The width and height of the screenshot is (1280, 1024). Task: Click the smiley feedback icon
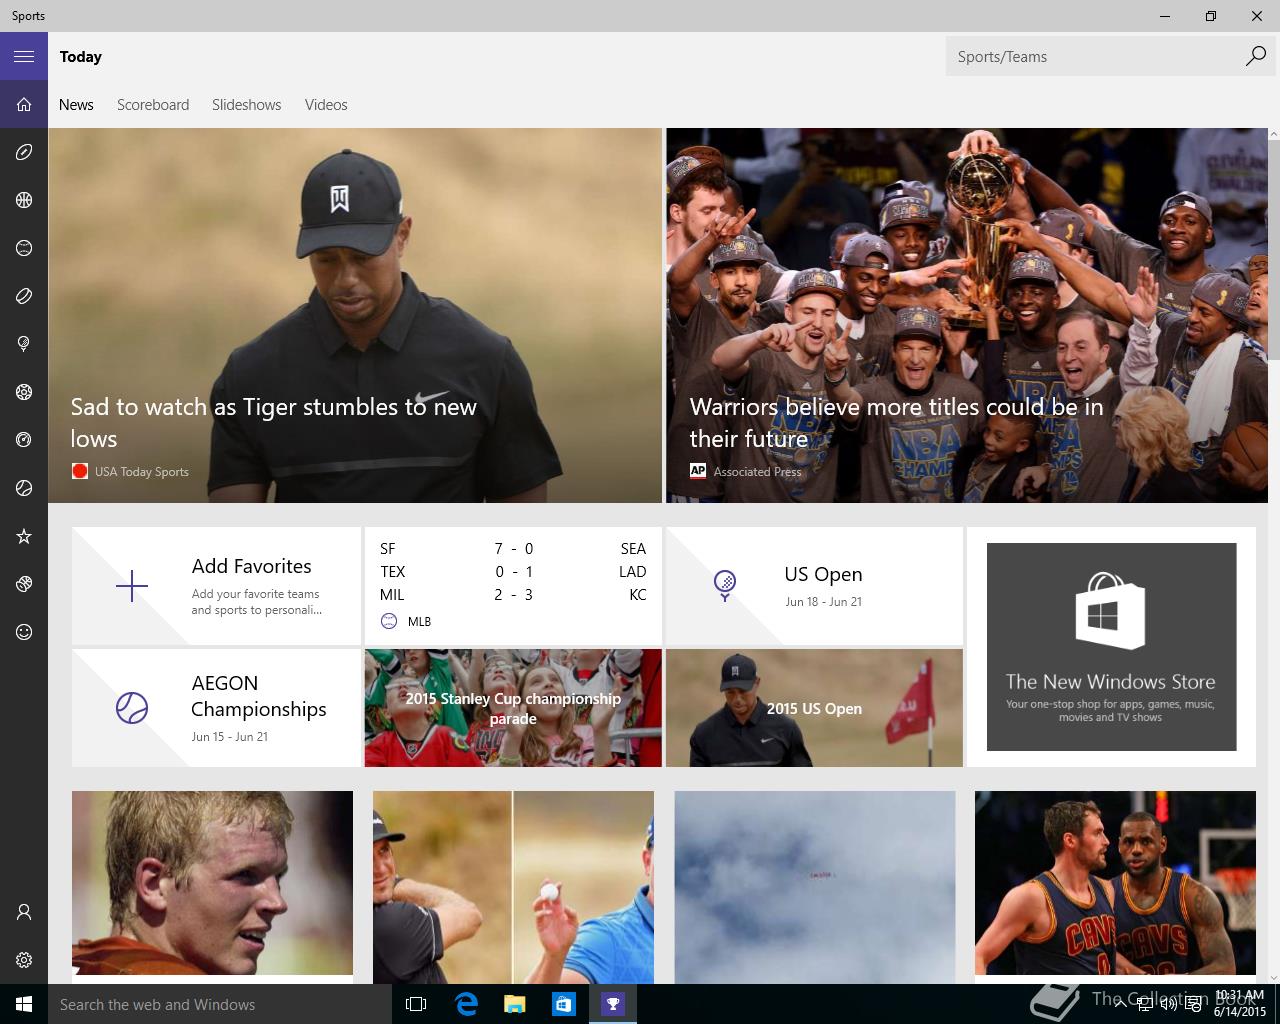[24, 632]
